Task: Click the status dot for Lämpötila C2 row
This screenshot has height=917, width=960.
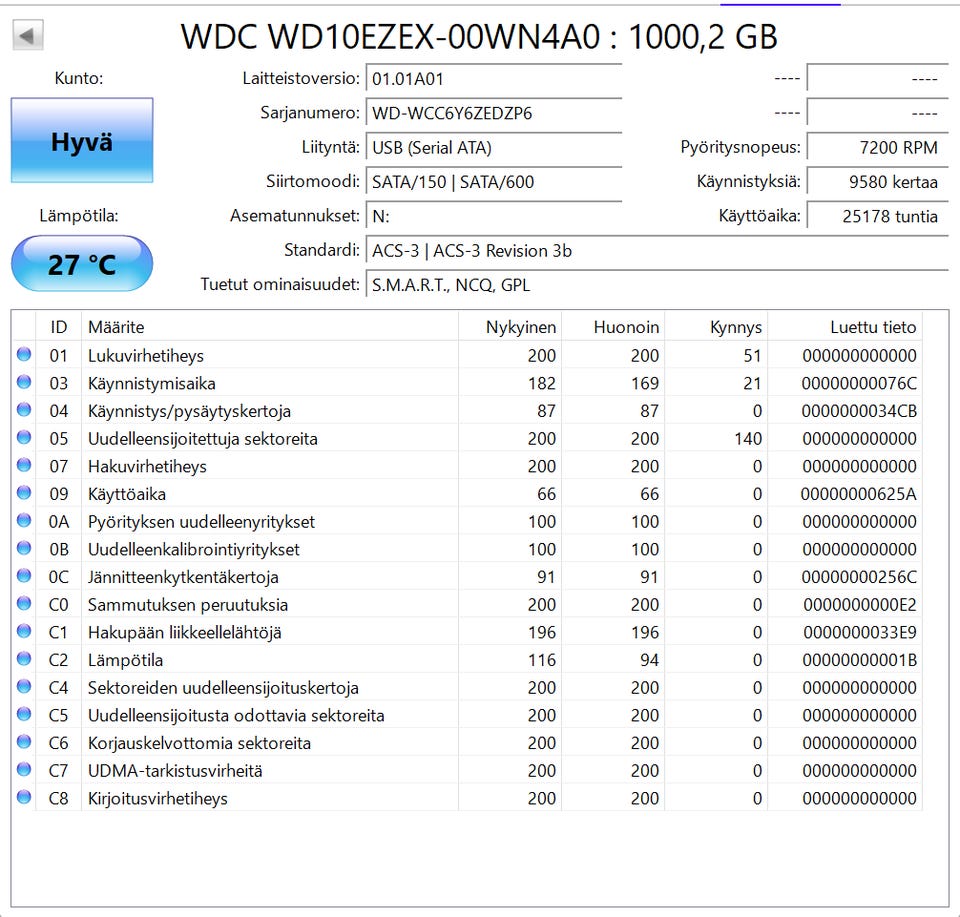Action: pyautogui.click(x=24, y=659)
